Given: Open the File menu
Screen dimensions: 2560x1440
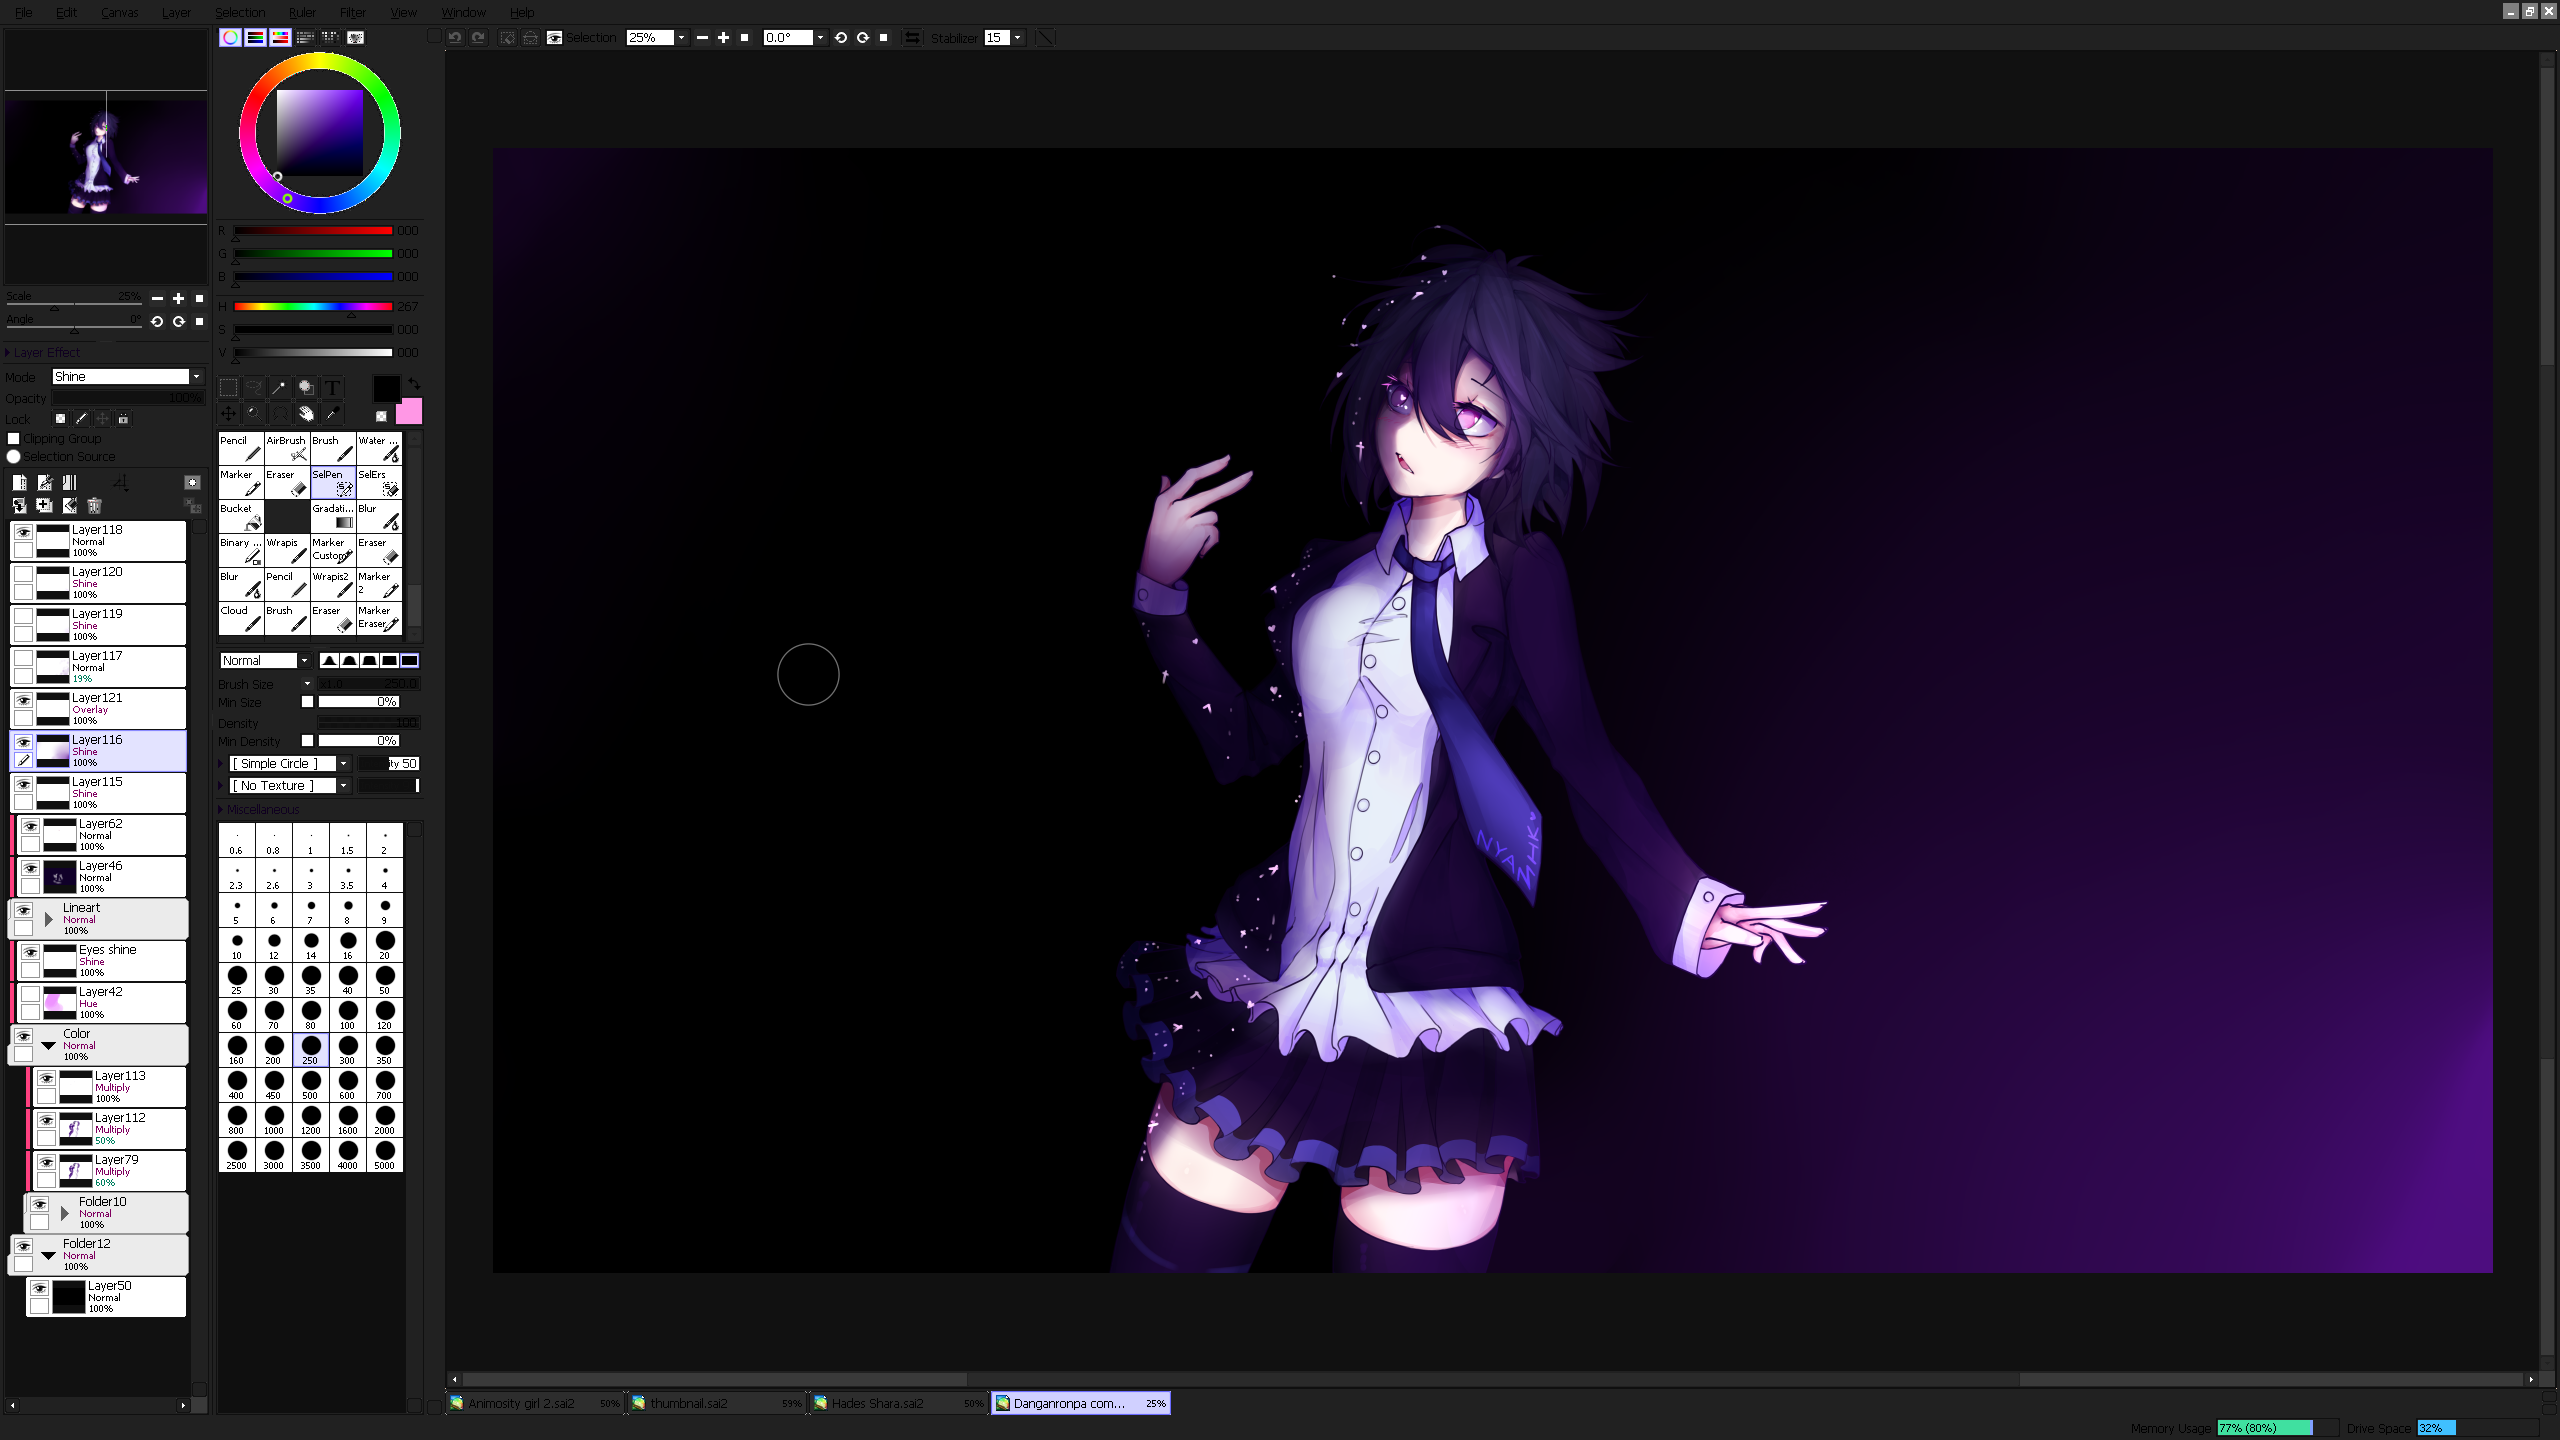Looking at the screenshot, I should pos(23,12).
